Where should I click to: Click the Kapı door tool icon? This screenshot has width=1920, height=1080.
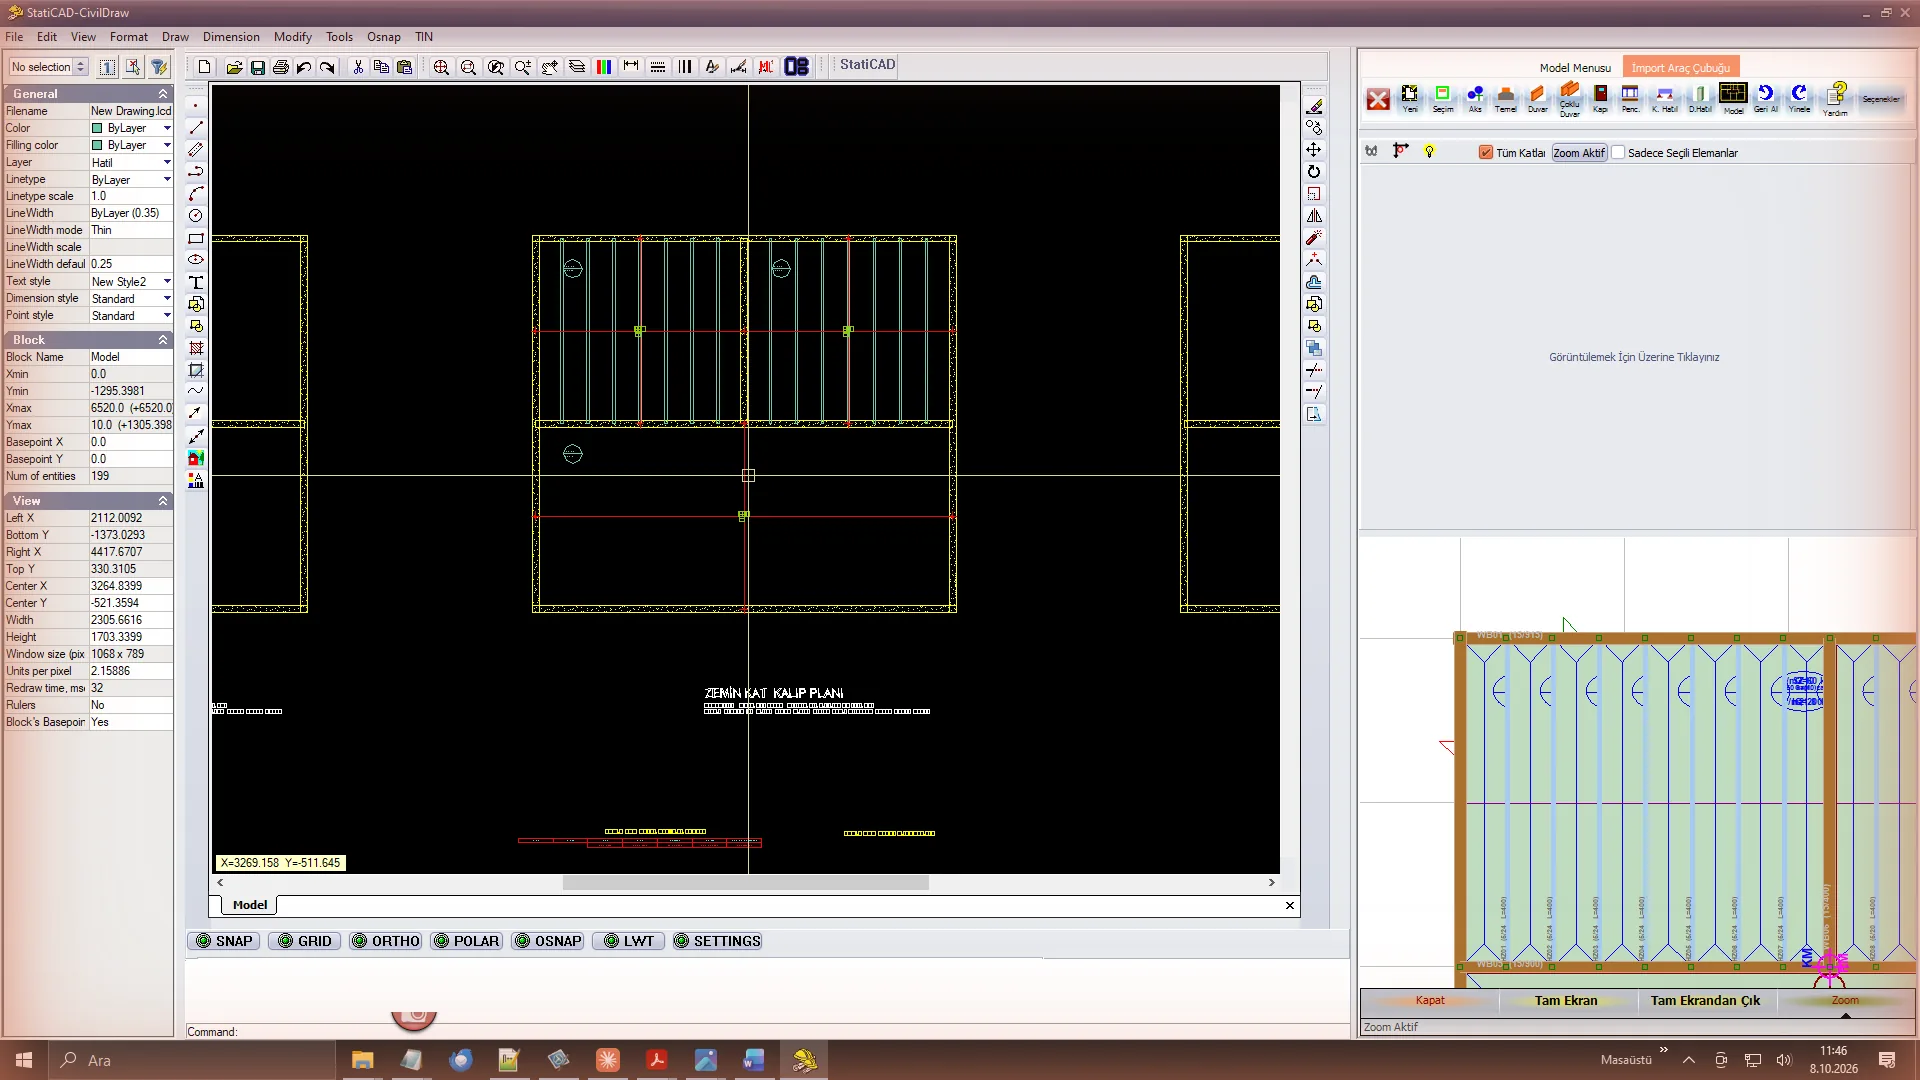click(x=1600, y=97)
